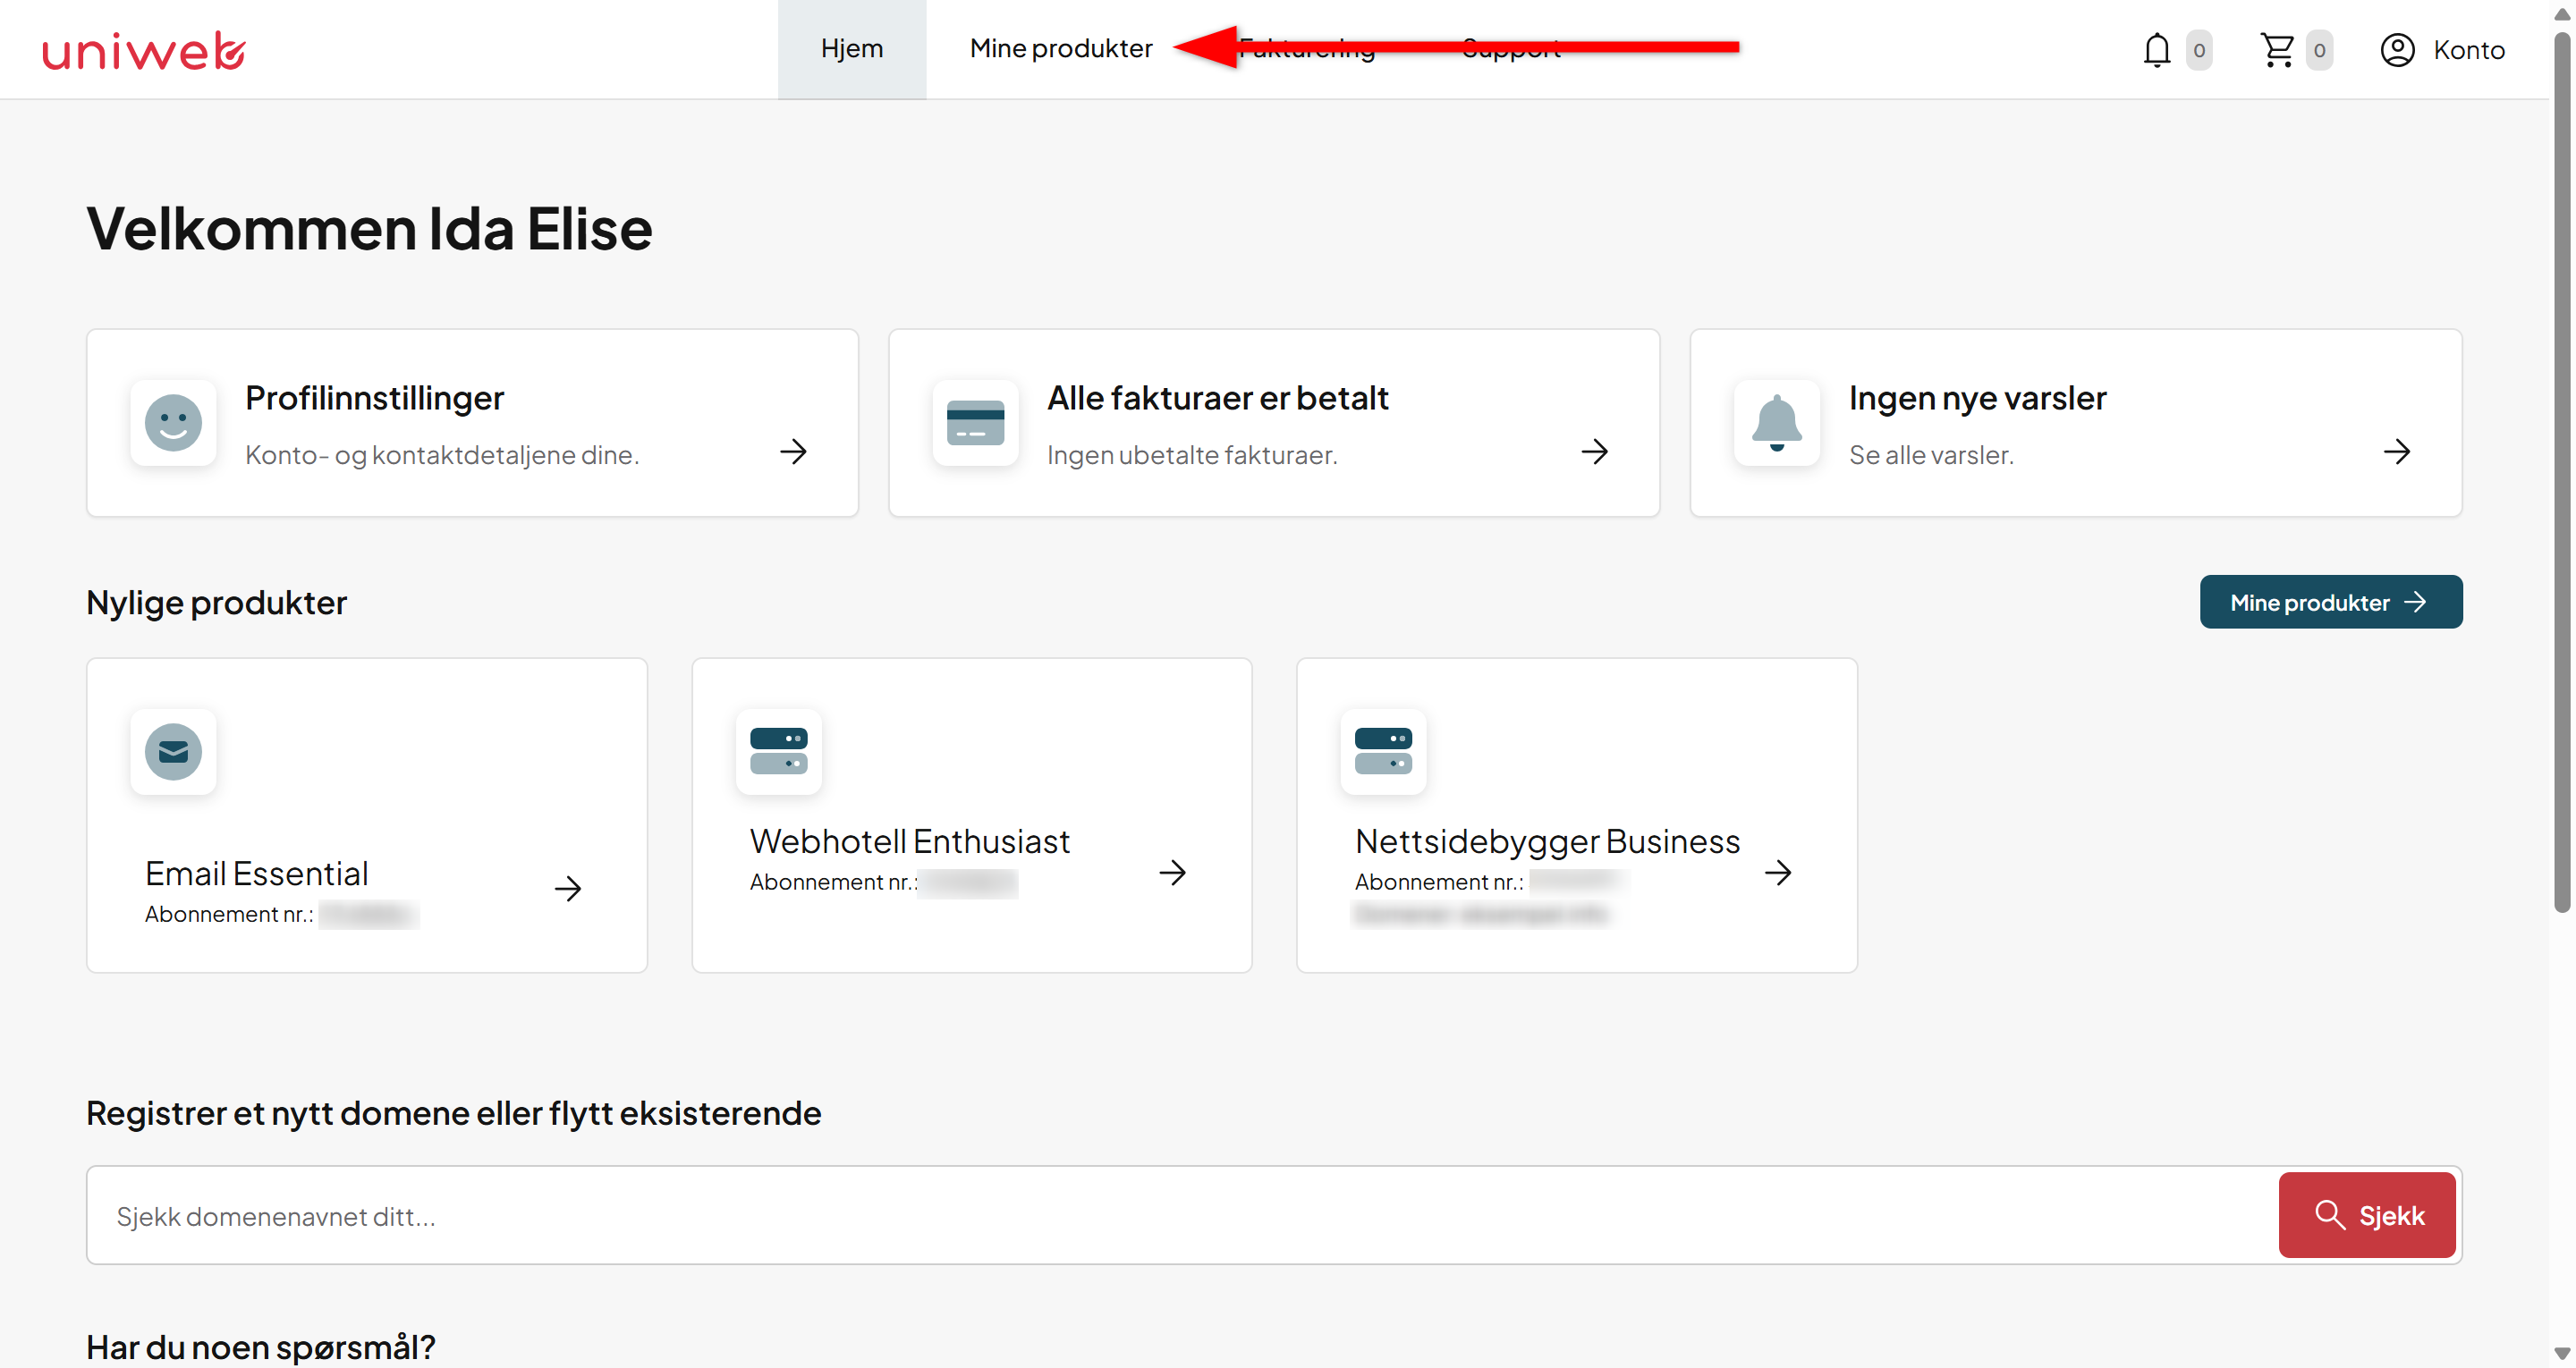Click the scrollbar down arrow
Viewport: 2576px width, 1368px height.
point(2562,1354)
